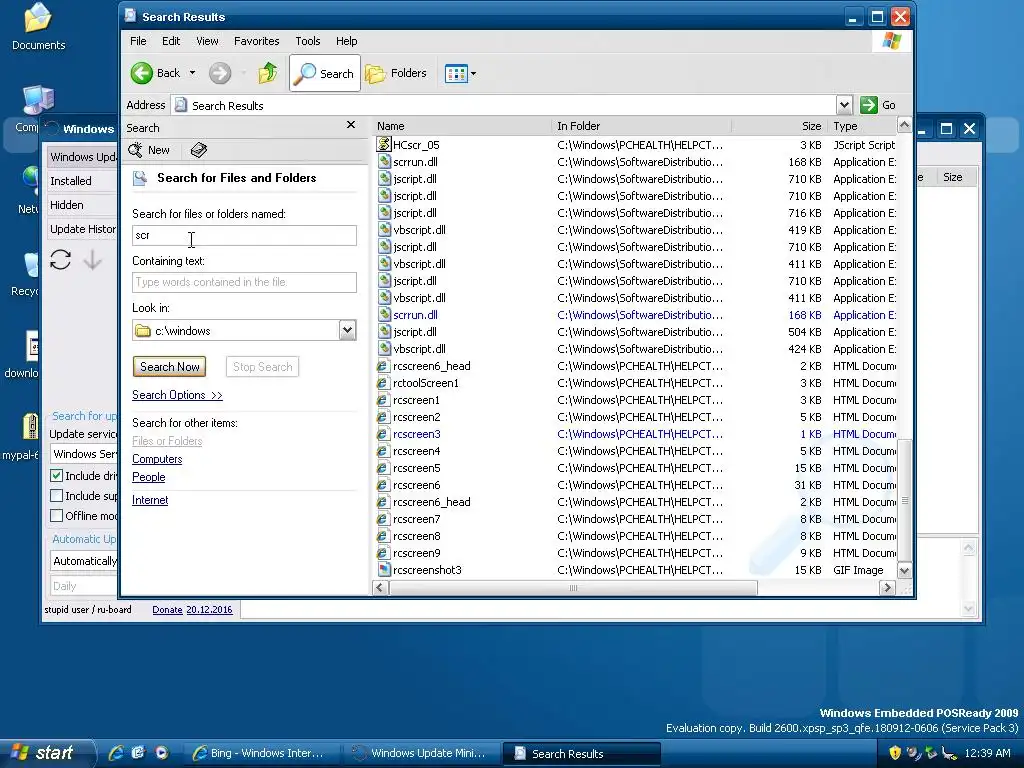Open the View menu
This screenshot has height=768, width=1024.
(x=207, y=41)
